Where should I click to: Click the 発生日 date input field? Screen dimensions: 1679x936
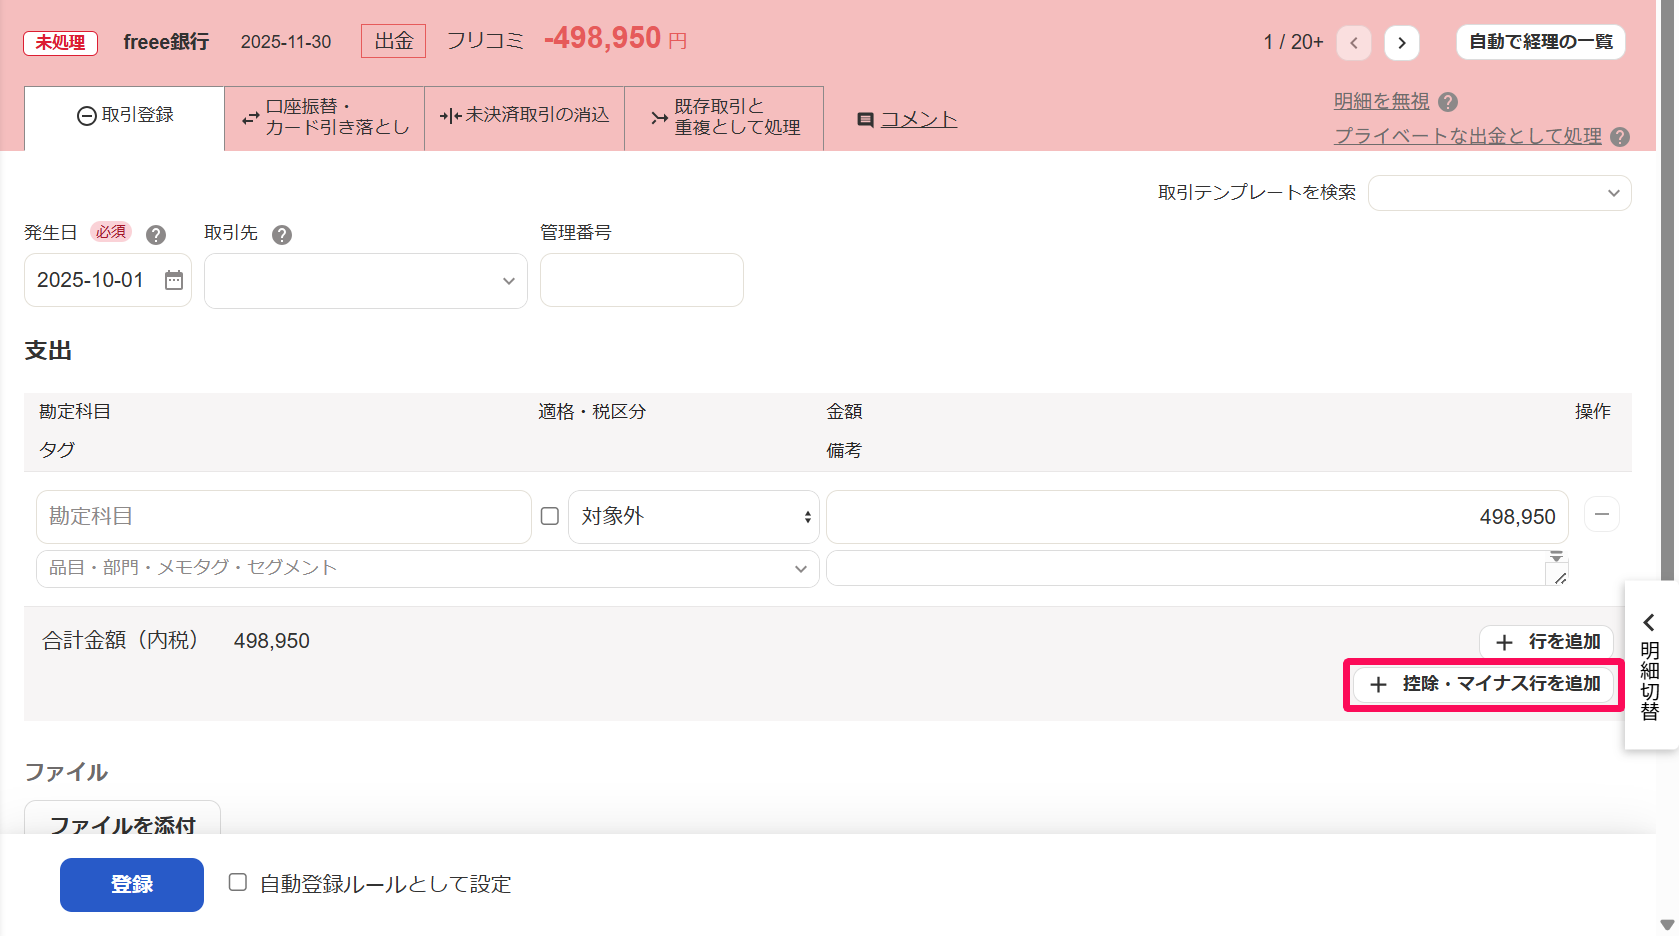tap(108, 280)
